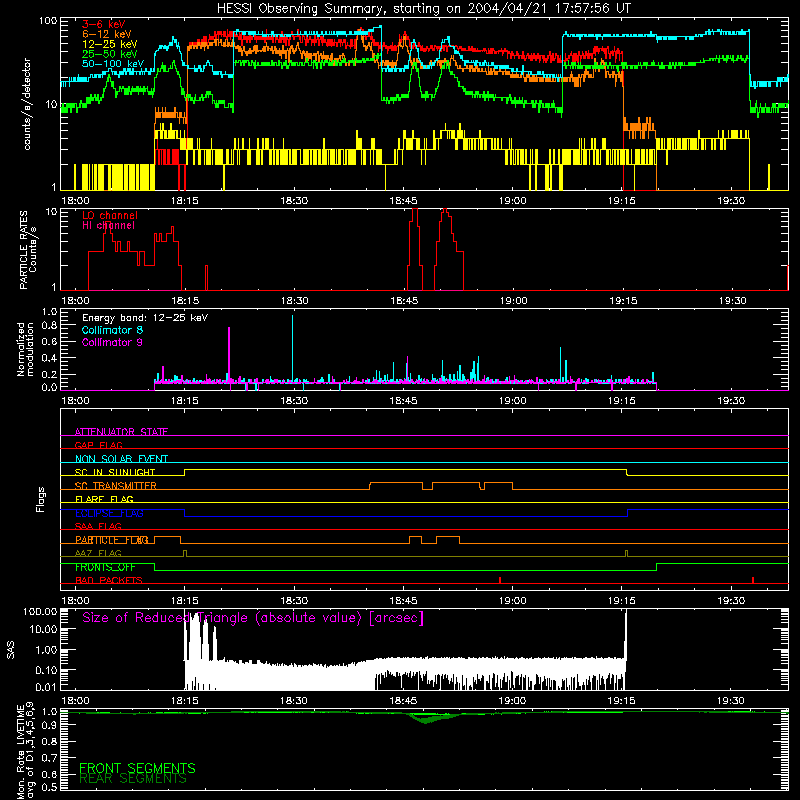Click the Normalized modulation axis label
The width and height of the screenshot is (800, 800).
(x=24, y=349)
